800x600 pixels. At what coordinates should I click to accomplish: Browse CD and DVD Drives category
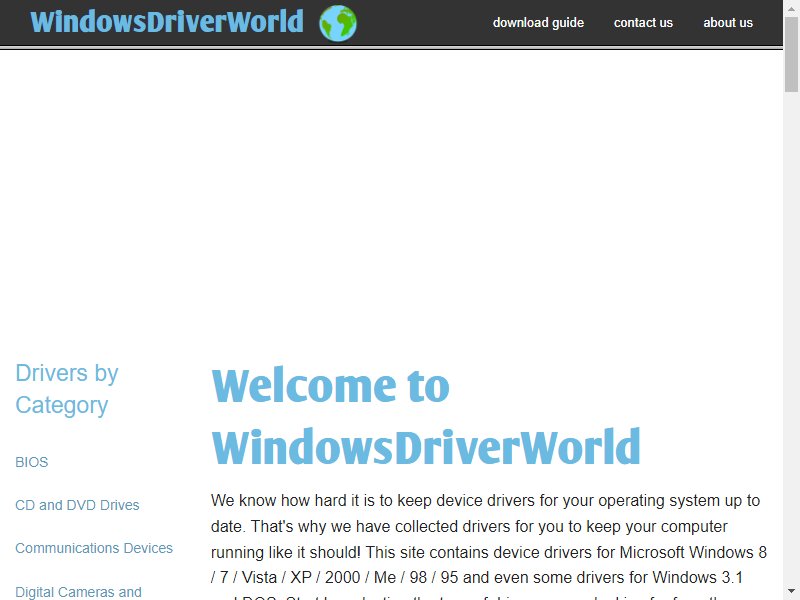click(x=77, y=505)
